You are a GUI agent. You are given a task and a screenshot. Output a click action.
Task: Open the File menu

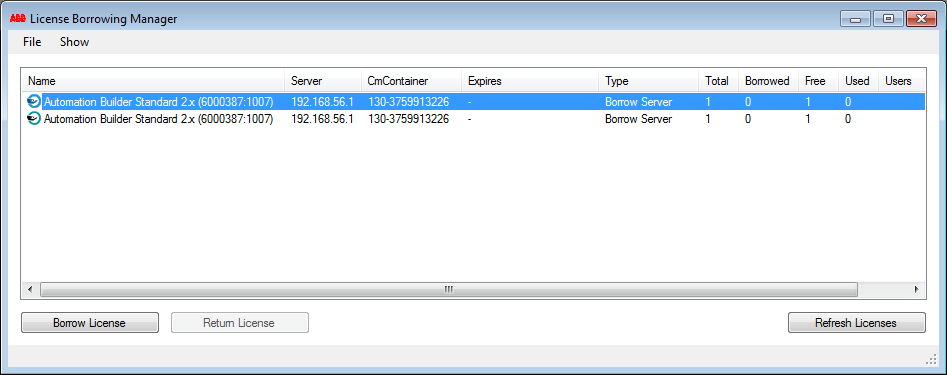[x=32, y=42]
